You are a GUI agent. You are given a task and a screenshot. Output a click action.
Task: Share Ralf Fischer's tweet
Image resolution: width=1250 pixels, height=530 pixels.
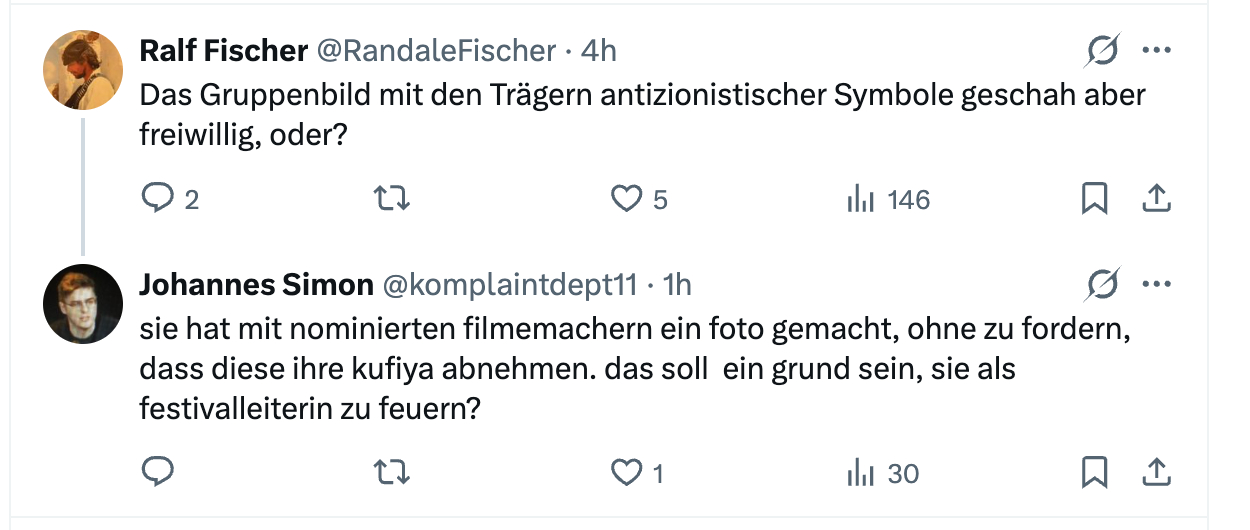pyautogui.click(x=1156, y=199)
